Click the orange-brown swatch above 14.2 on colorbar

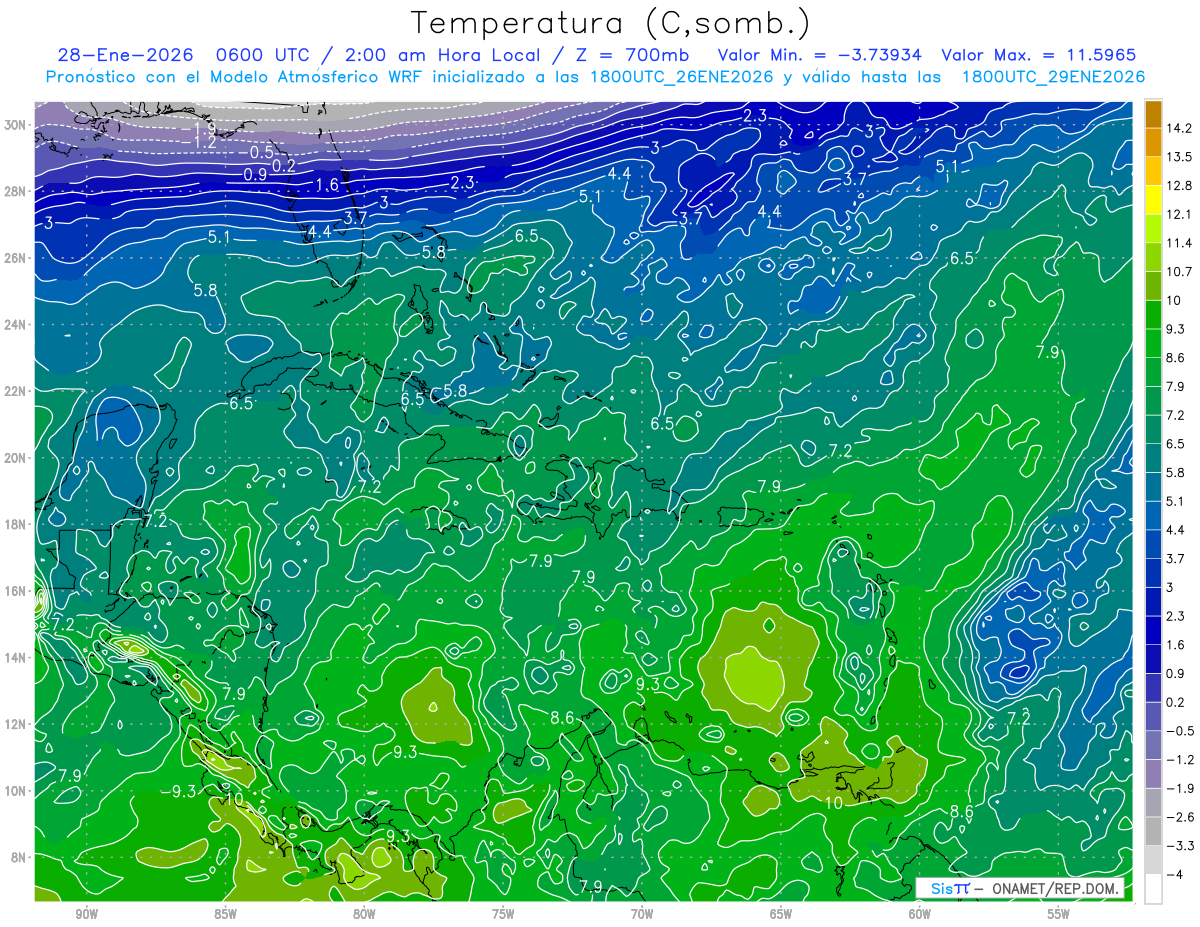[x=1153, y=114]
